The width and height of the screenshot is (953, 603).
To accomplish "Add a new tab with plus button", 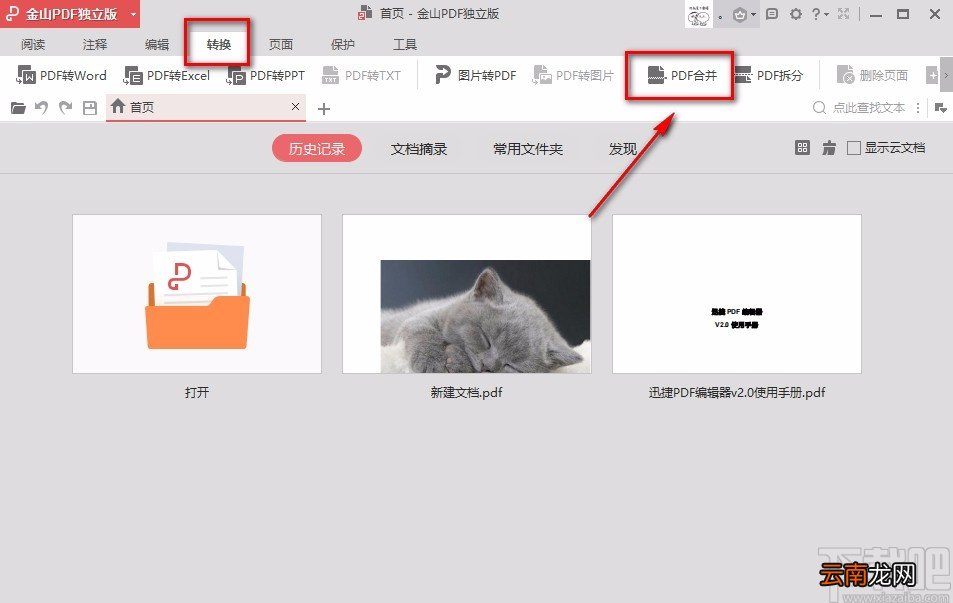I will point(324,109).
